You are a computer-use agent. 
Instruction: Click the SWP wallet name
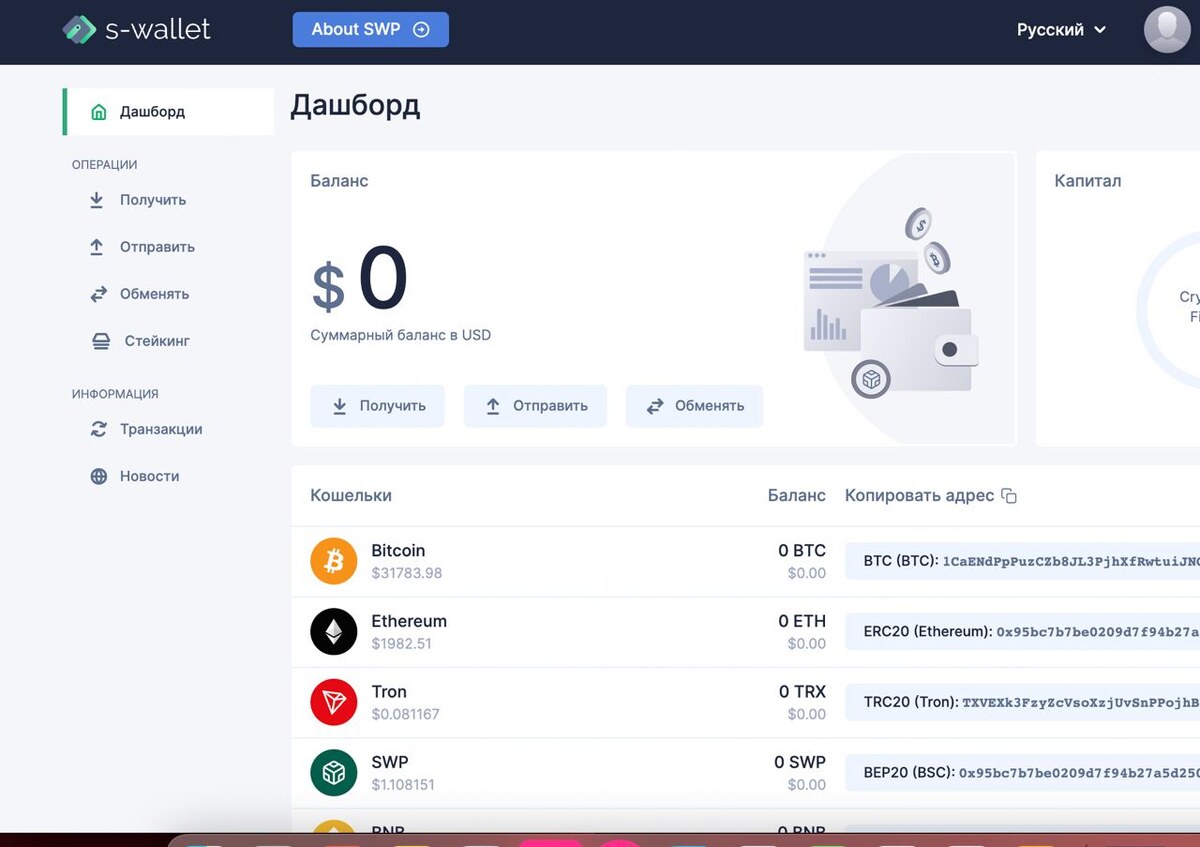[x=390, y=762]
